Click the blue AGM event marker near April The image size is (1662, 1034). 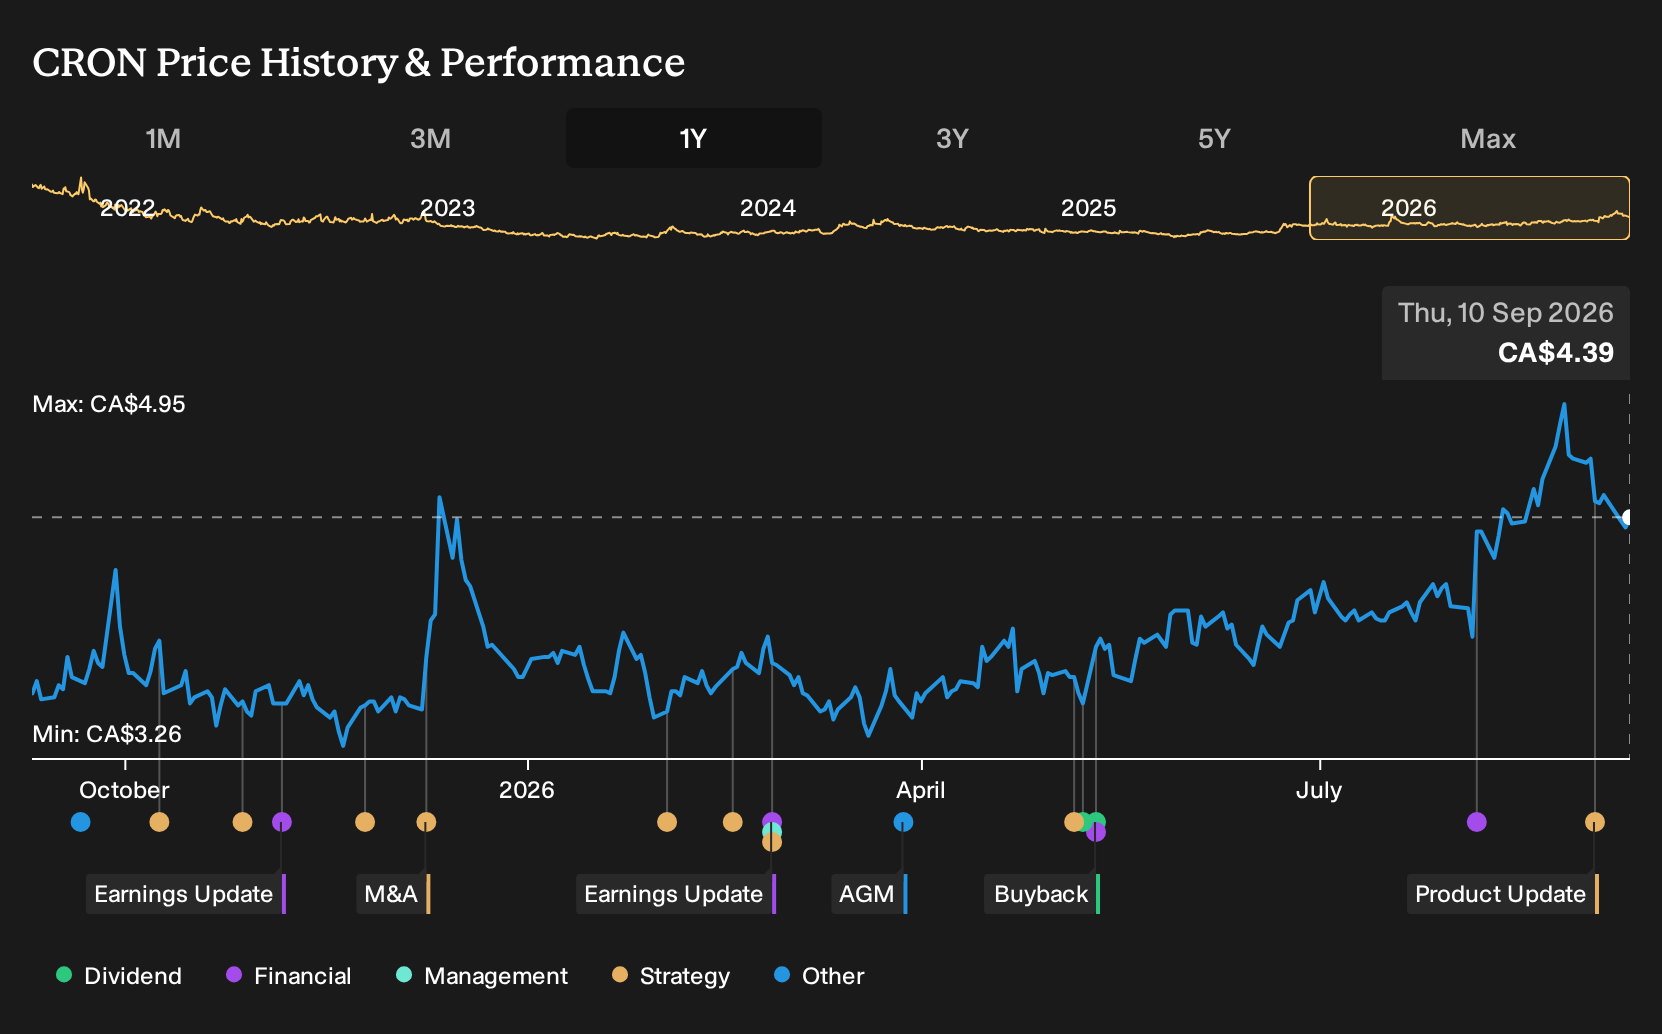[x=903, y=822]
